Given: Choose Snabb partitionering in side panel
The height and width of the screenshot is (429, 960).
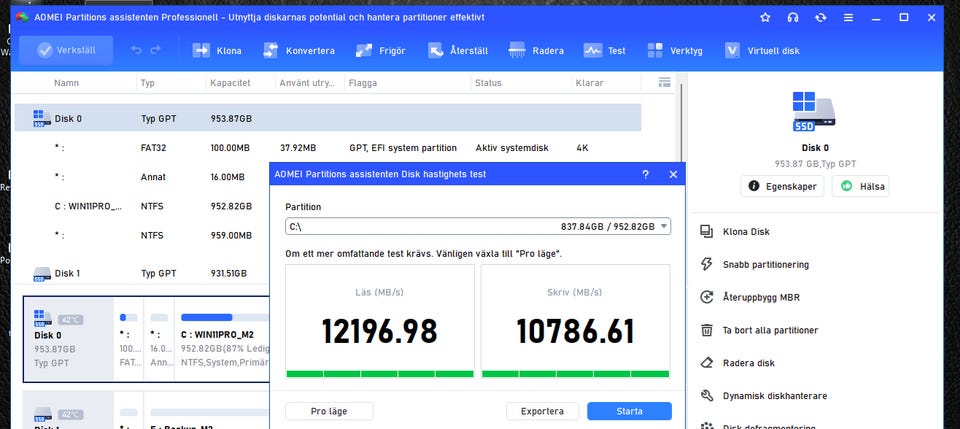Looking at the screenshot, I should [765, 265].
